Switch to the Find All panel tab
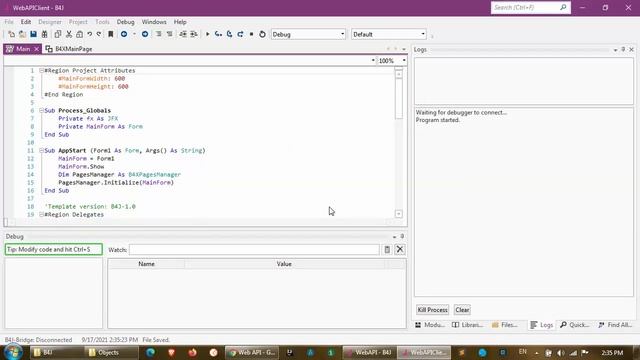Image resolution: width=640 pixels, height=360 pixels. coord(615,325)
